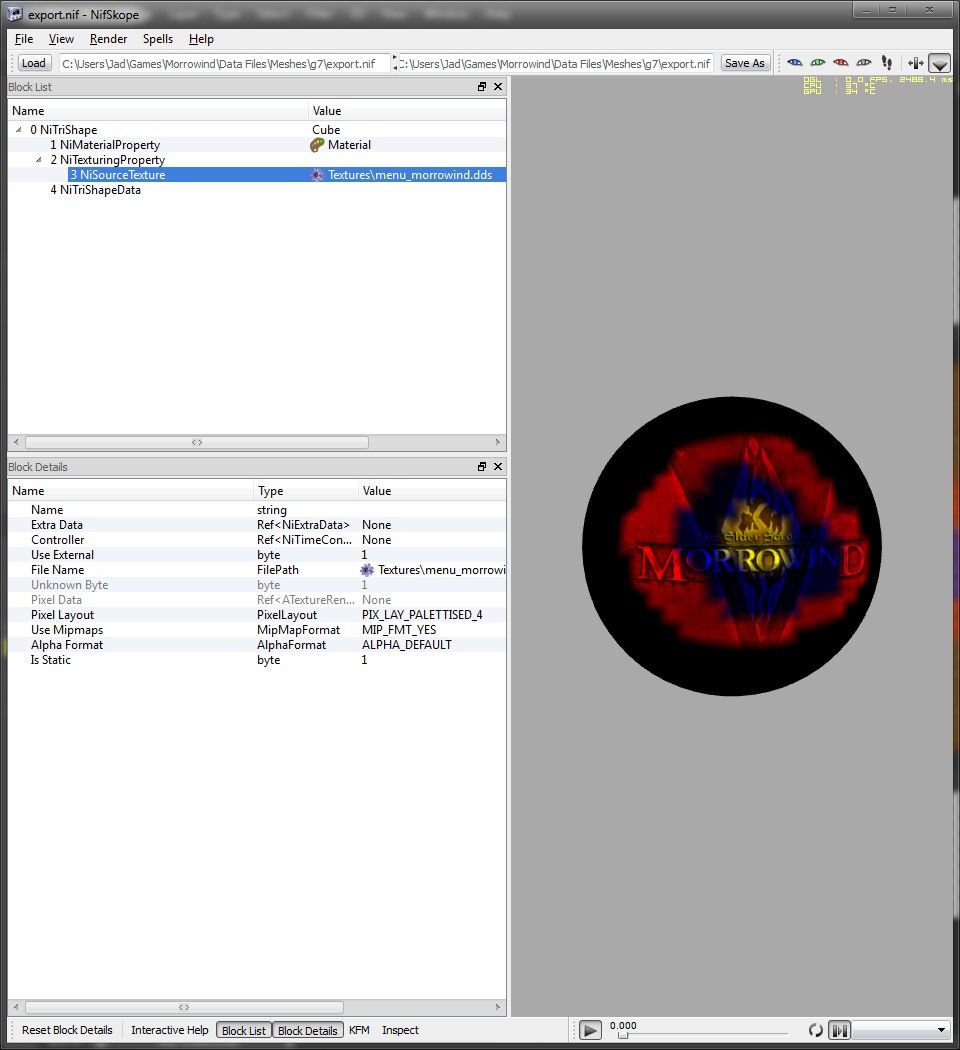Open the Spells menu
960x1050 pixels.
[x=158, y=39]
